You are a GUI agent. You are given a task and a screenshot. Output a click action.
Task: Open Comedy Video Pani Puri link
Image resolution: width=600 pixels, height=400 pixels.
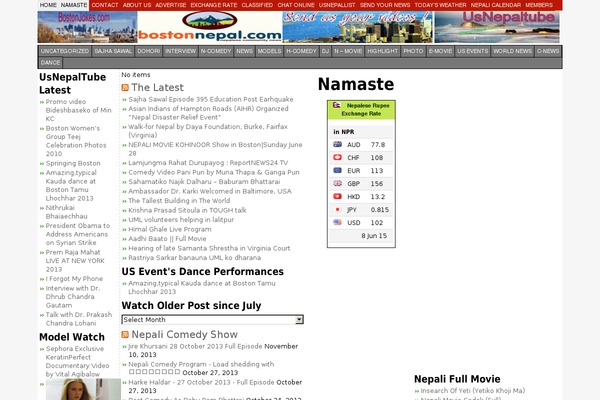[214, 172]
